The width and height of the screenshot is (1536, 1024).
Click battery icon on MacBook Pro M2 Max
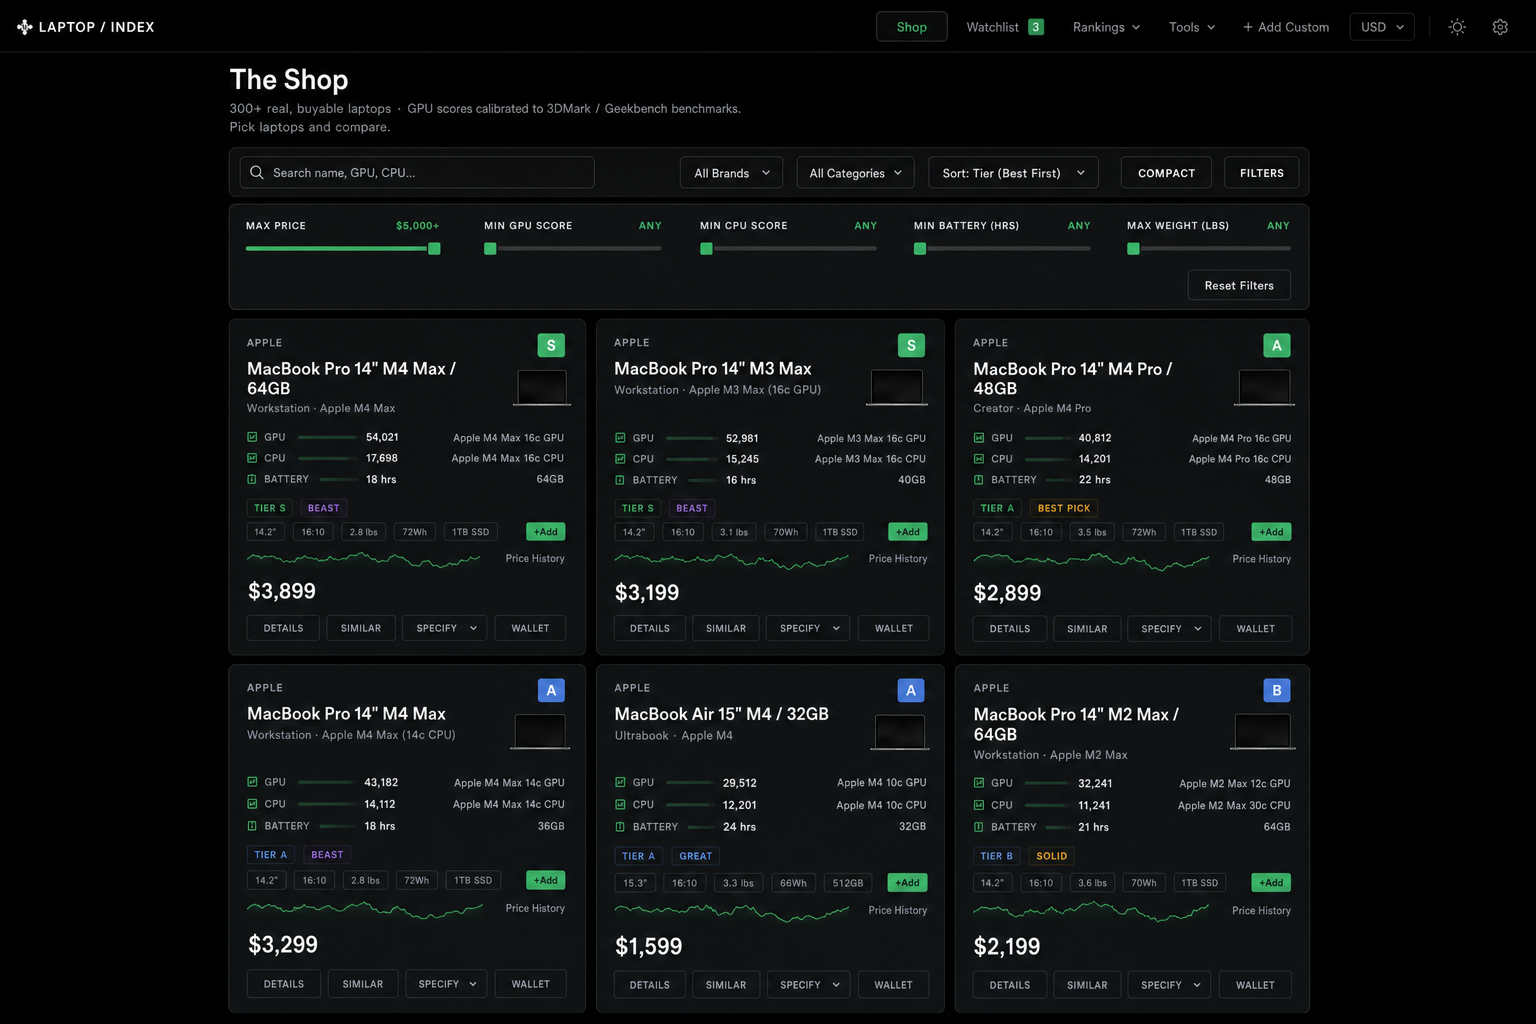(x=978, y=827)
